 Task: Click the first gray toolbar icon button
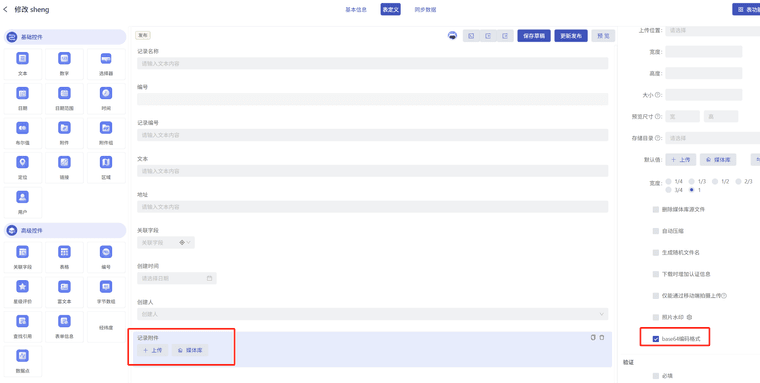click(471, 36)
